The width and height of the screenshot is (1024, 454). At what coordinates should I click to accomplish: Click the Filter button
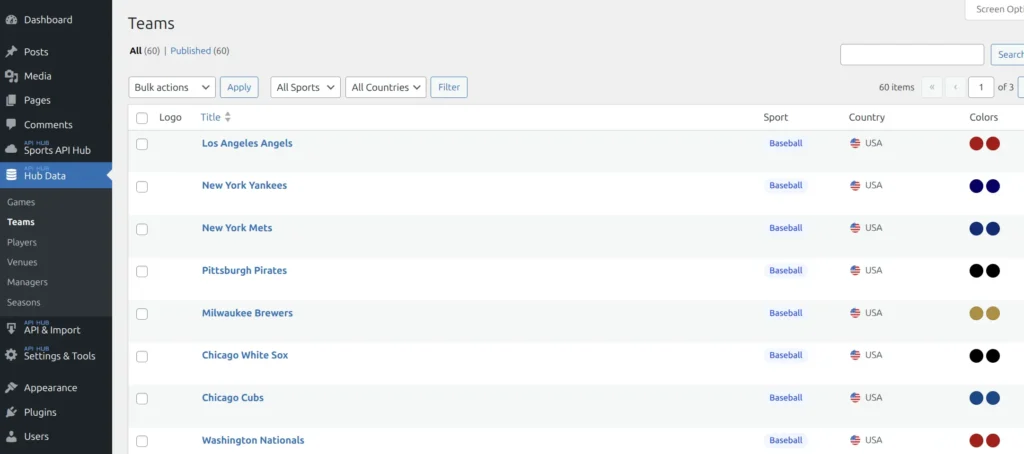[449, 87]
